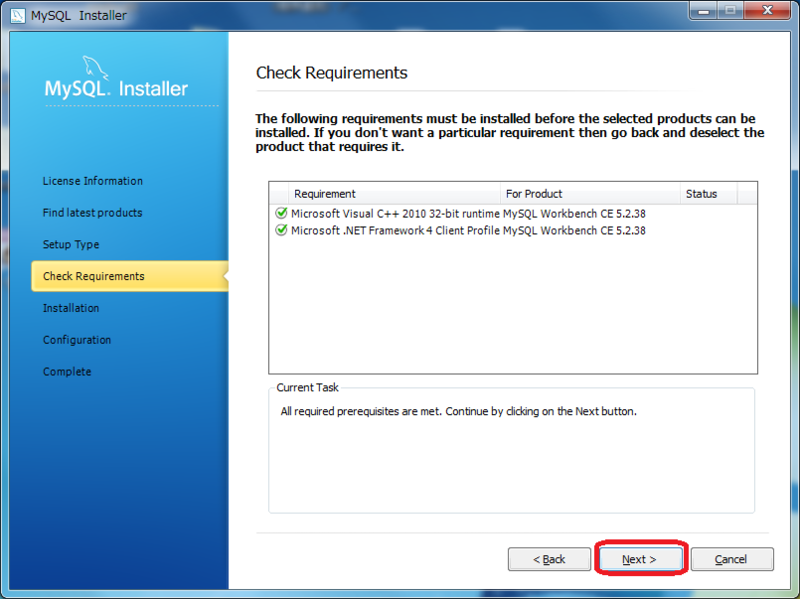Select License Information step in sidebar

(x=93, y=181)
